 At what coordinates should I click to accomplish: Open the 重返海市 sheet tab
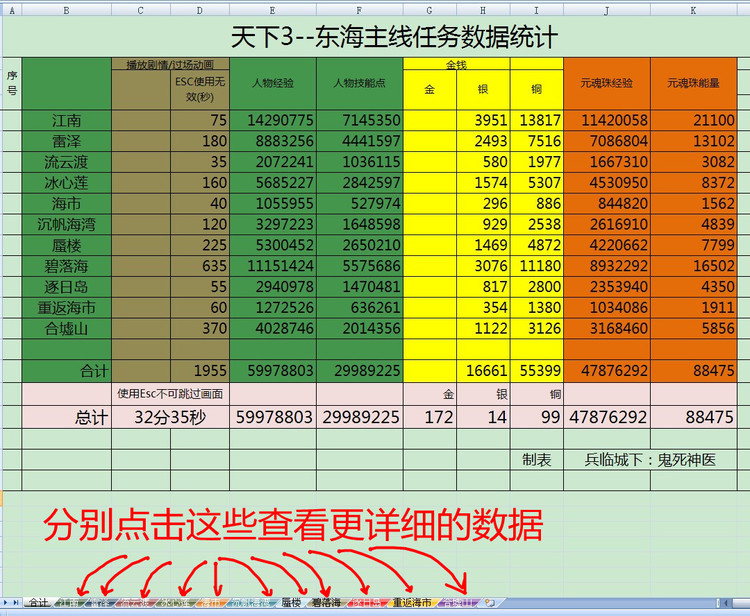tap(412, 603)
